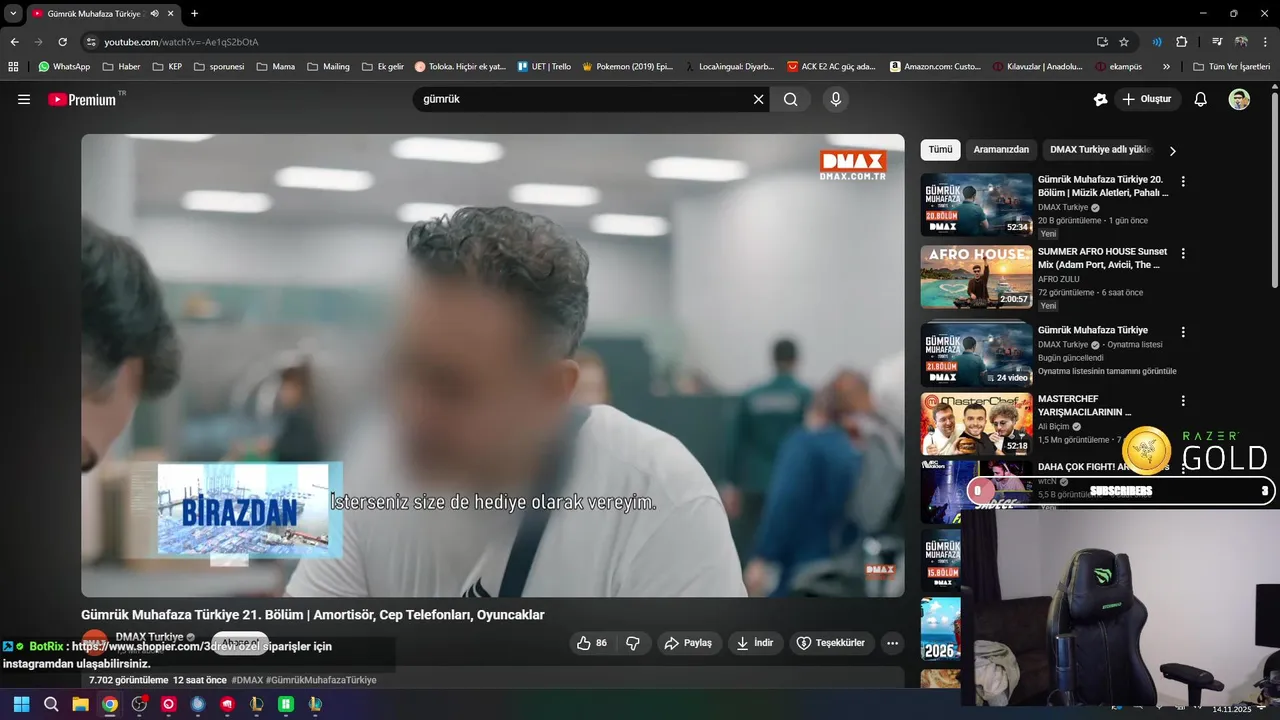Open the apps grid in bookmarks bar
This screenshot has width=1280, height=720.
[x=13, y=67]
